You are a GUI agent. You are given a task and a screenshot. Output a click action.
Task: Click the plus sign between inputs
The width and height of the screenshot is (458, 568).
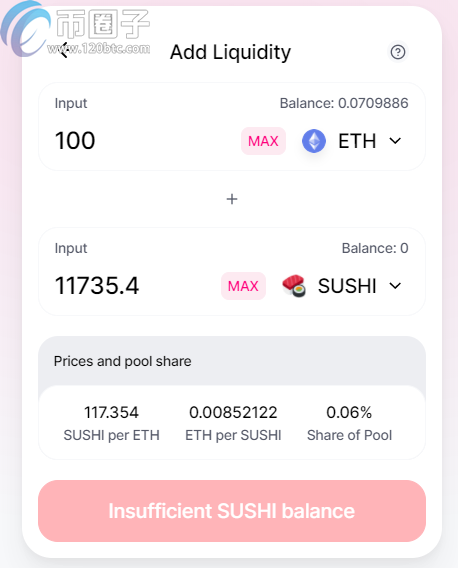(232, 199)
